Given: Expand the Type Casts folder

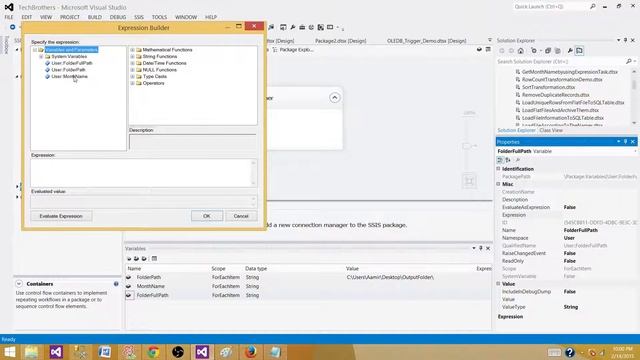Looking at the screenshot, I should pyautogui.click(x=132, y=76).
